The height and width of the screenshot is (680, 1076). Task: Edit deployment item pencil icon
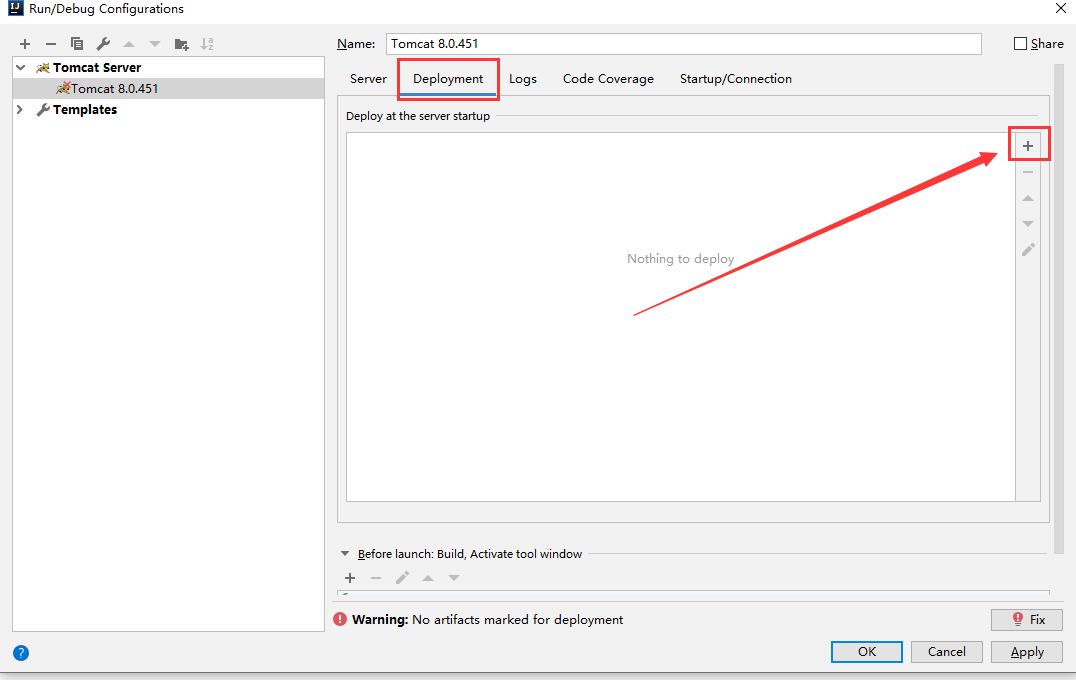[x=1028, y=250]
